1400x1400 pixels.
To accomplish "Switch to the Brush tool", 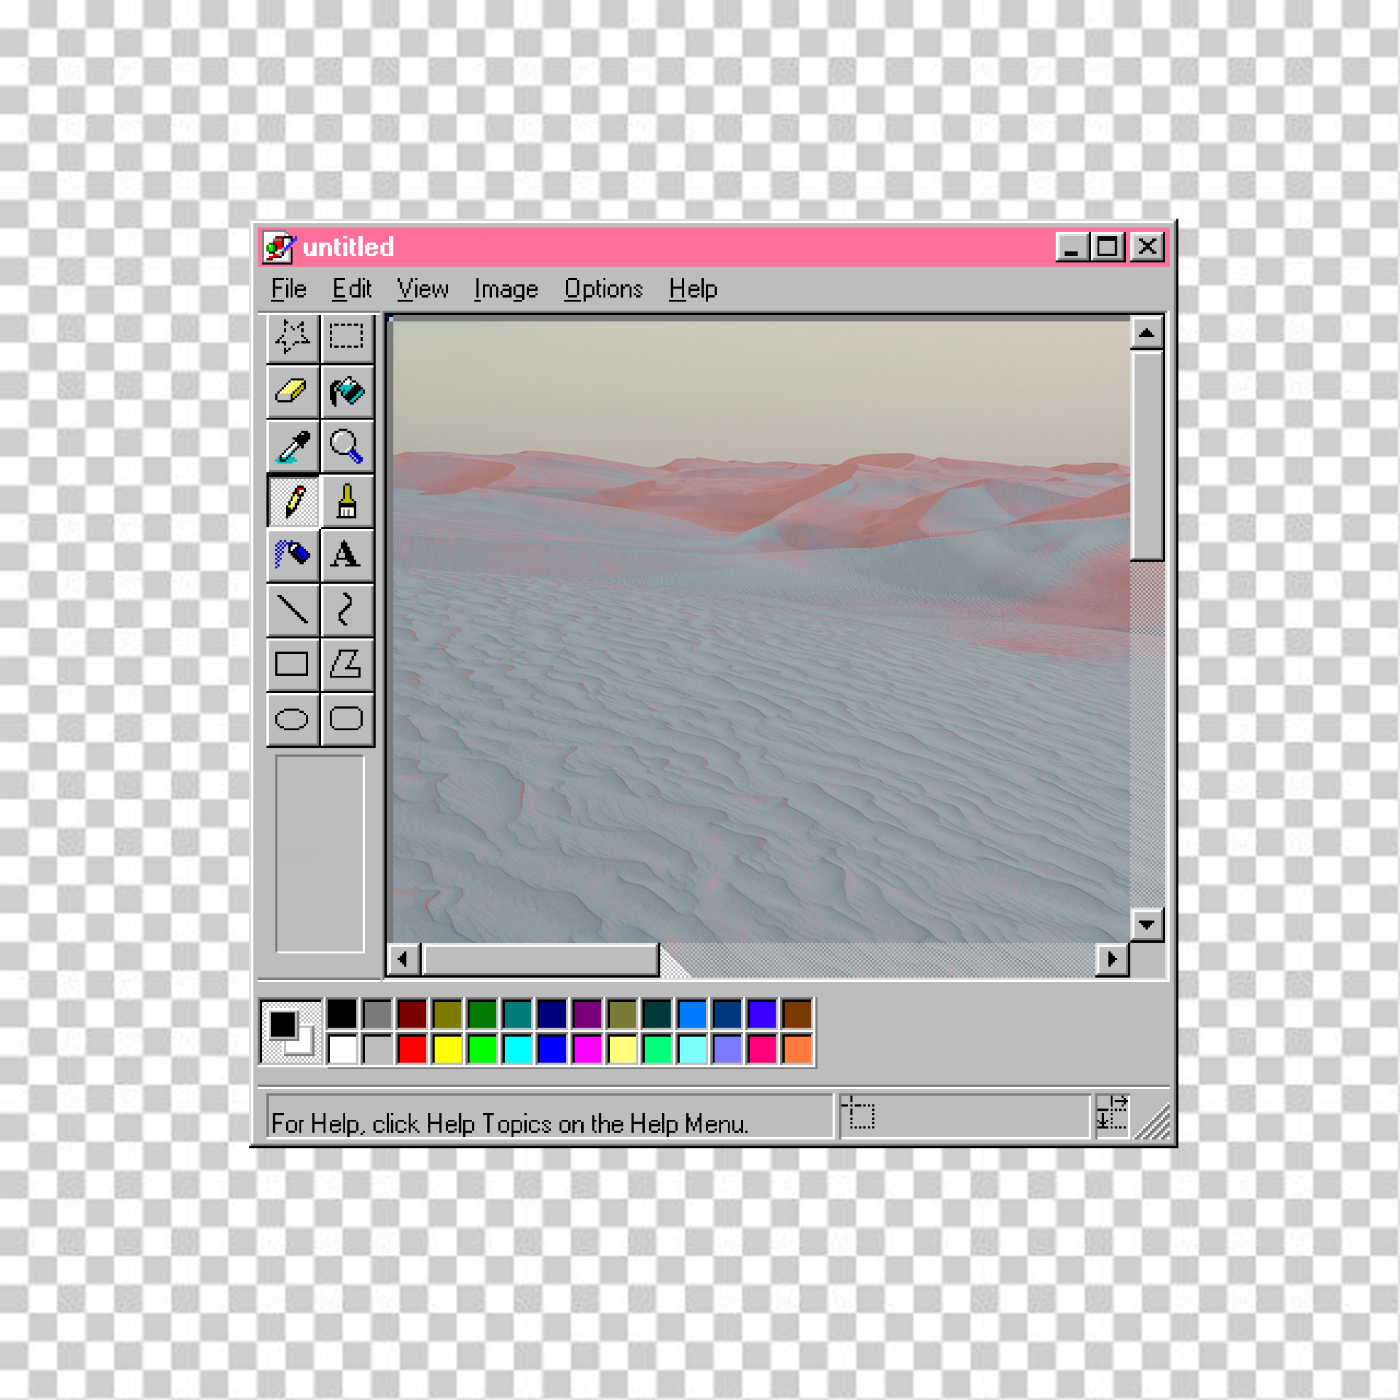I will tap(347, 500).
